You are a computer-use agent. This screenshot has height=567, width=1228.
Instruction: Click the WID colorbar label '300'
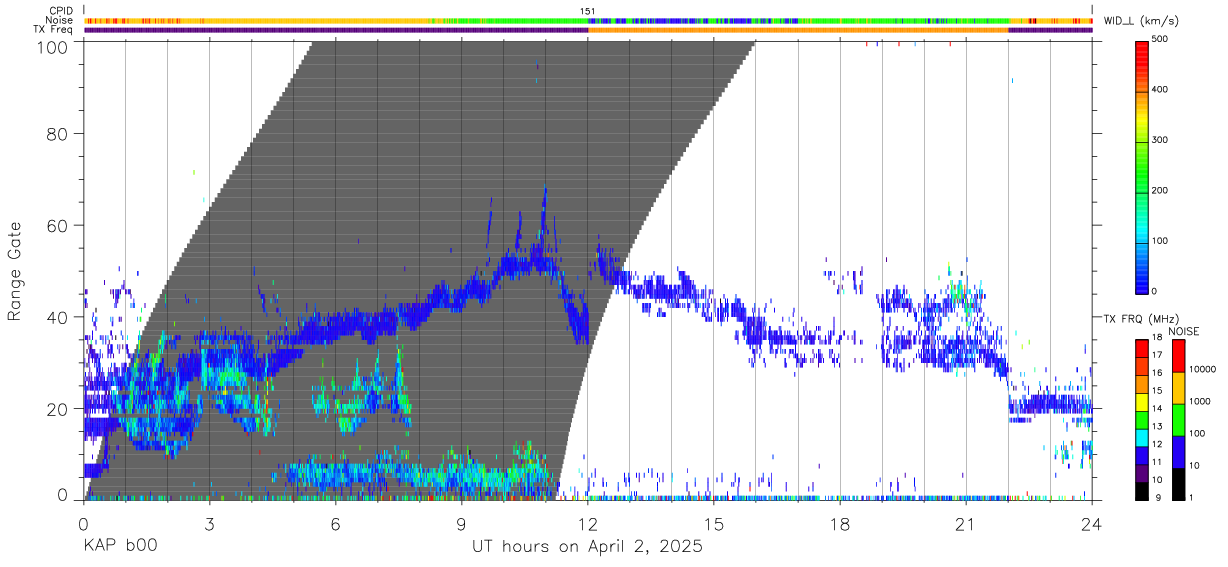(1162, 140)
